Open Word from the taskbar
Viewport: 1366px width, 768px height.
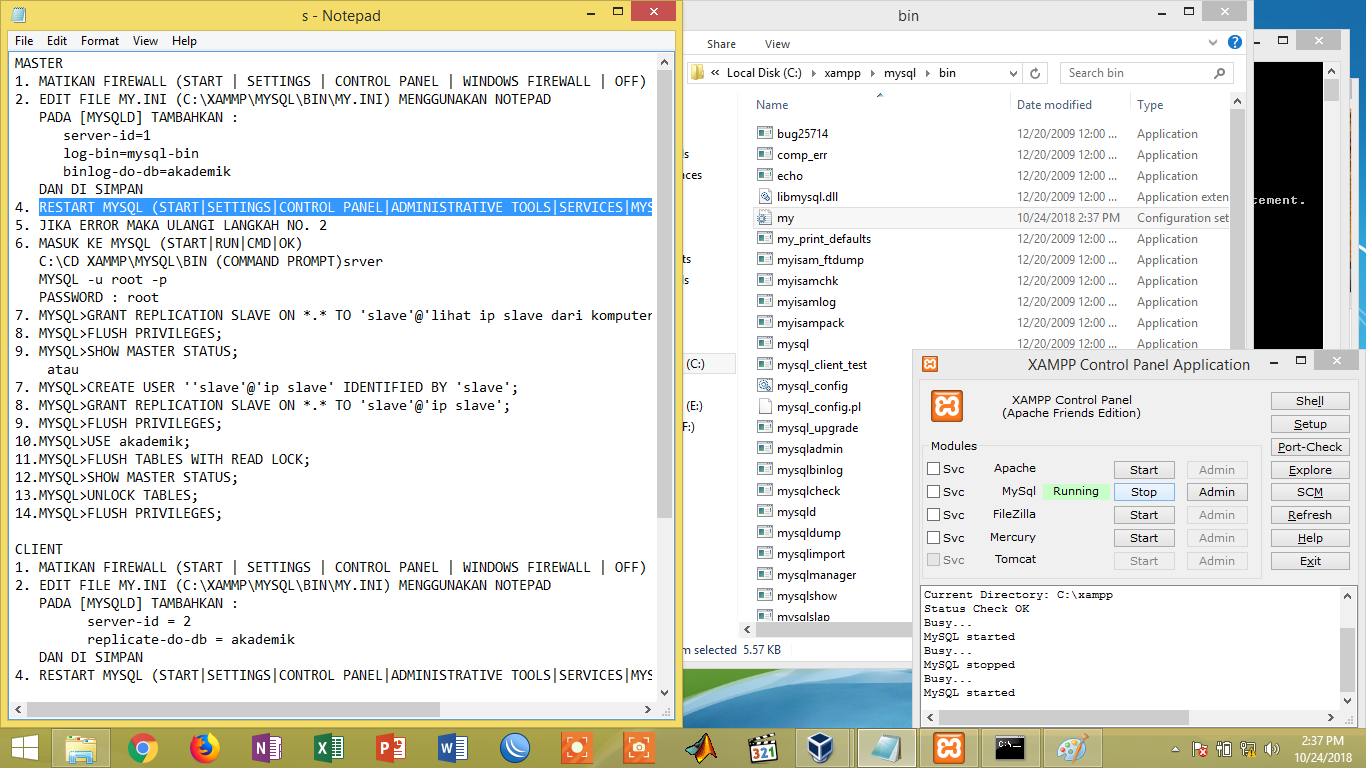tap(453, 748)
